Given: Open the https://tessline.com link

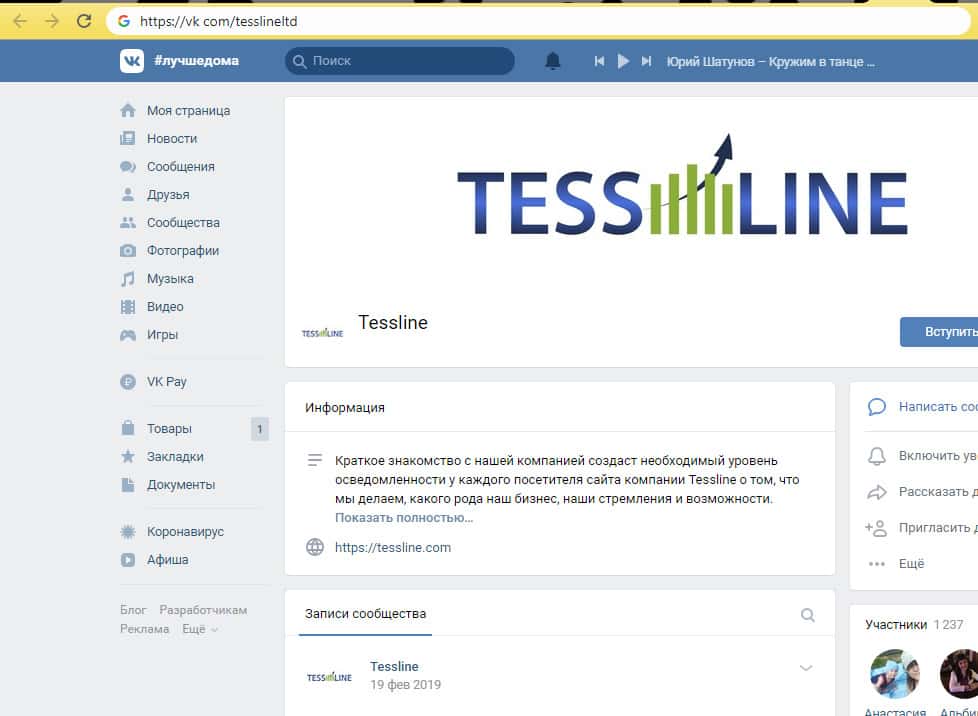Looking at the screenshot, I should click(x=393, y=548).
